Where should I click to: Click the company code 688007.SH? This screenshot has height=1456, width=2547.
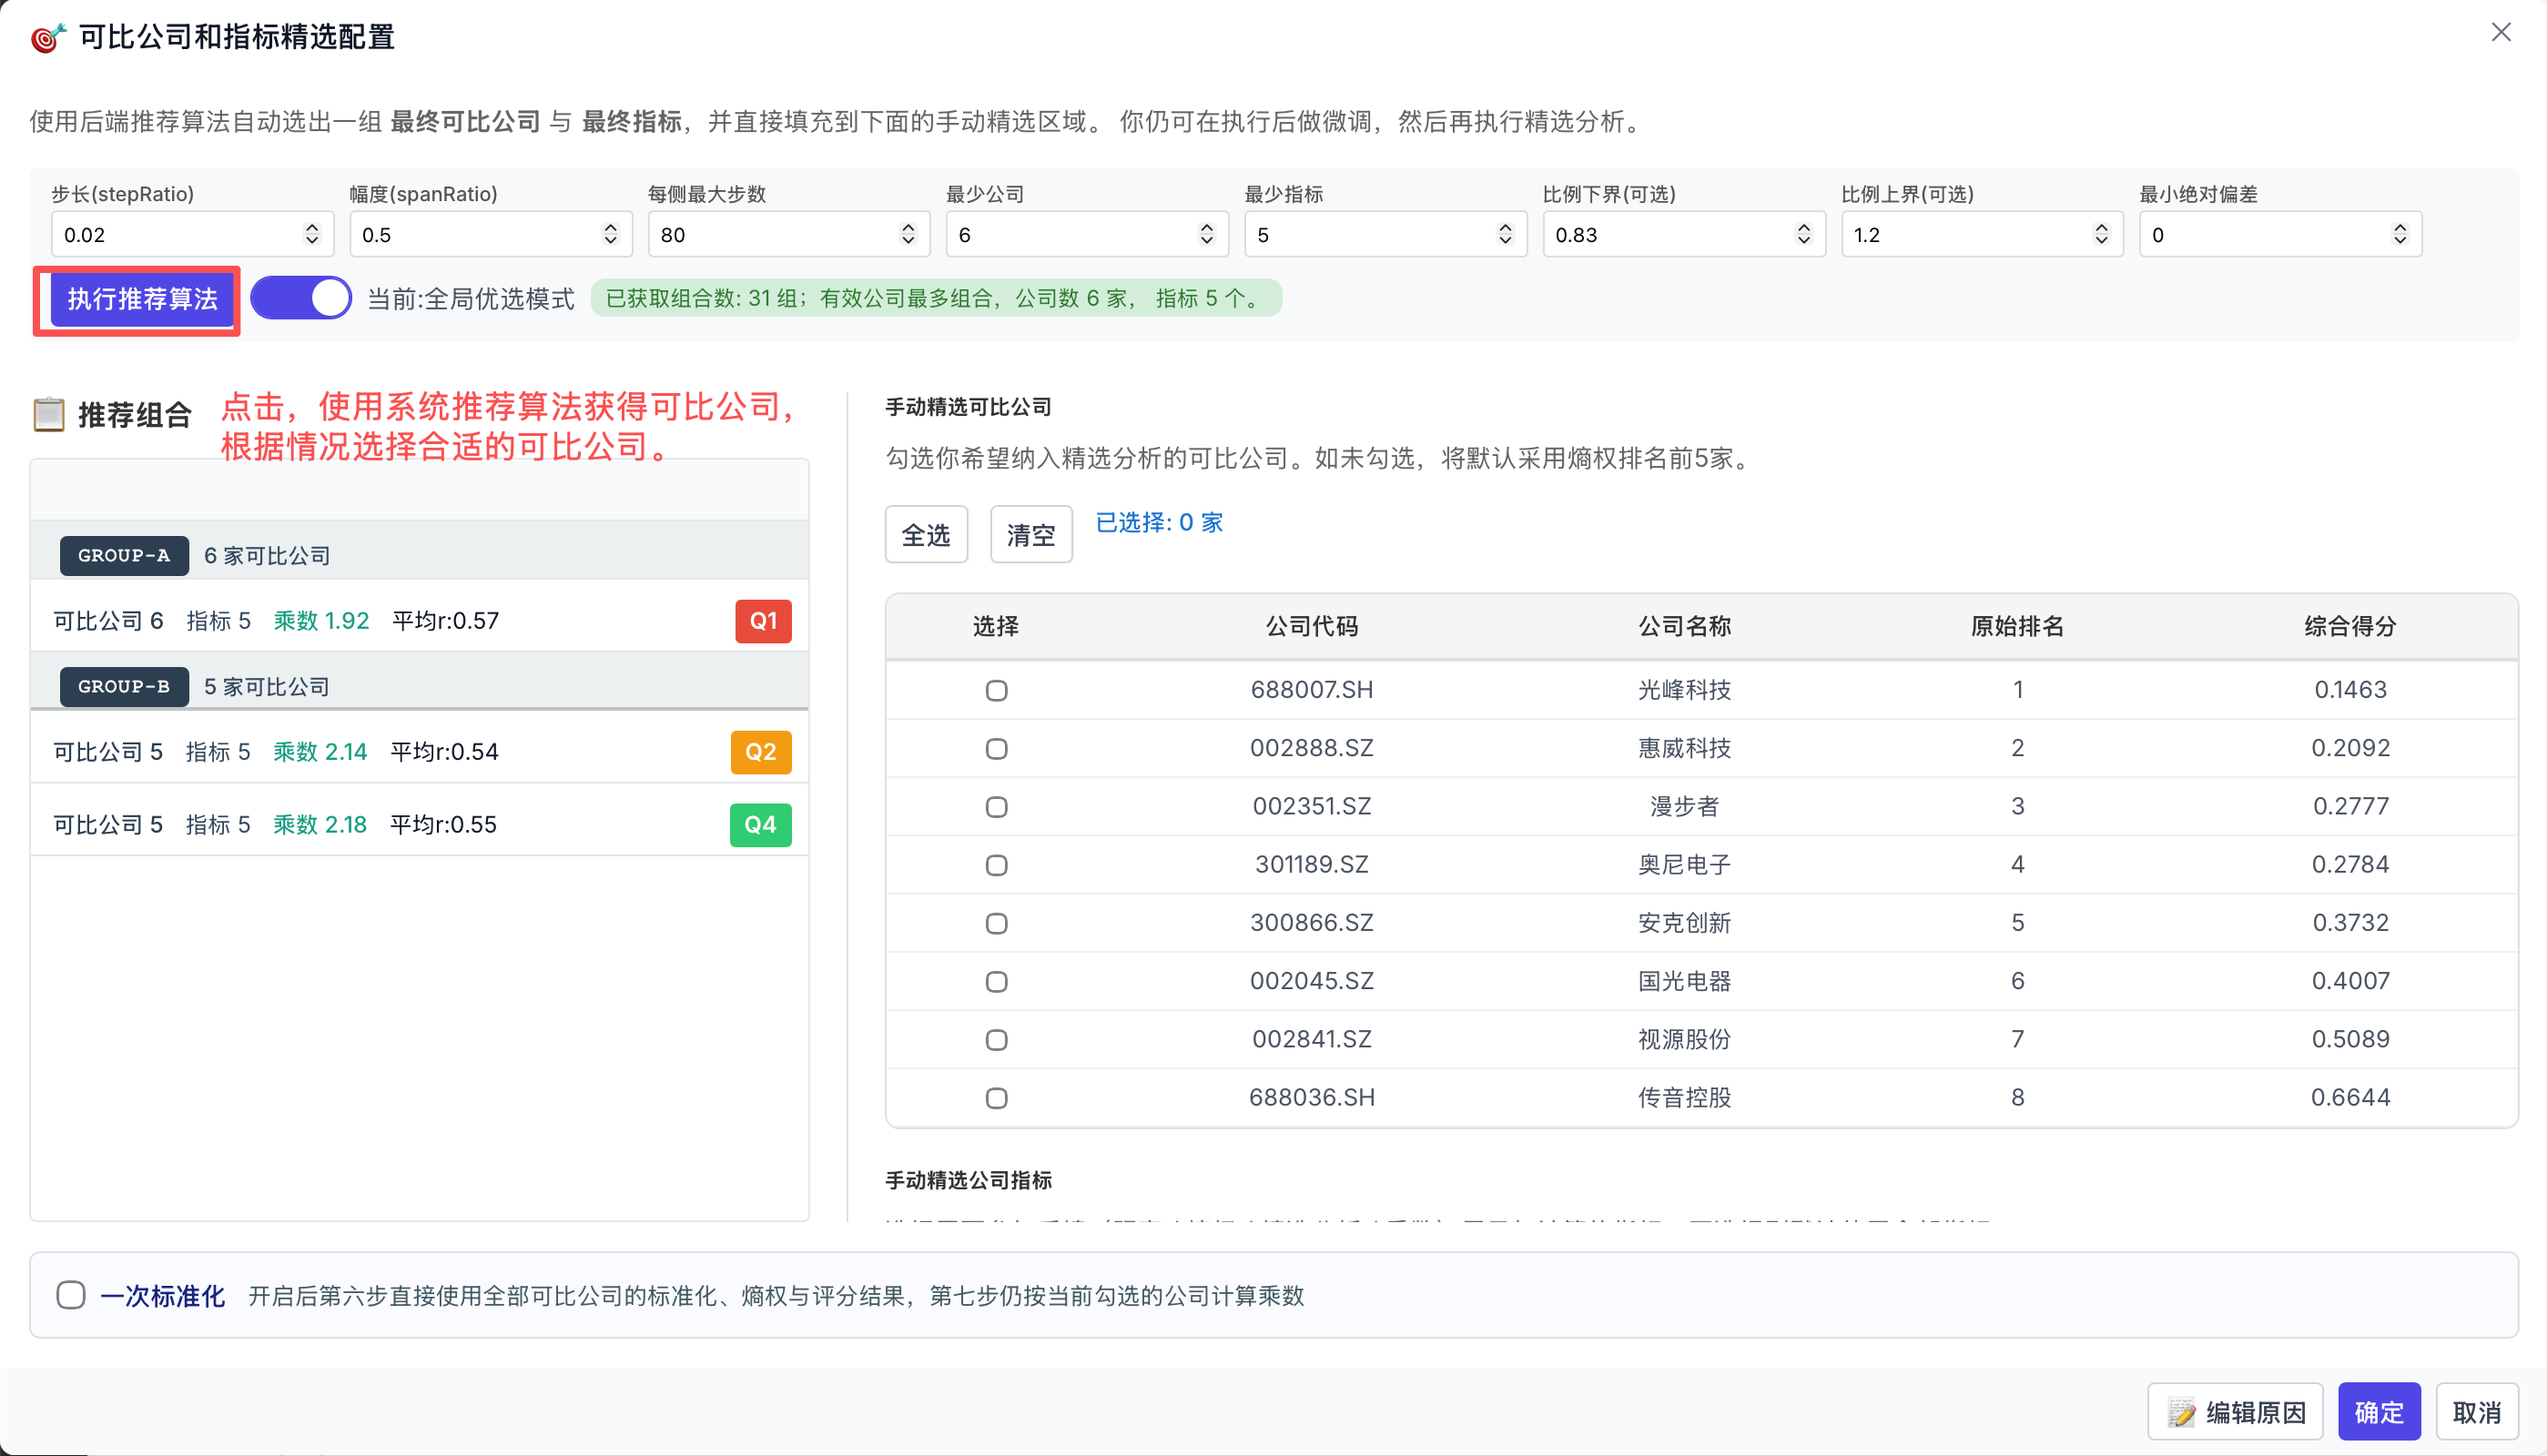tap(1311, 690)
